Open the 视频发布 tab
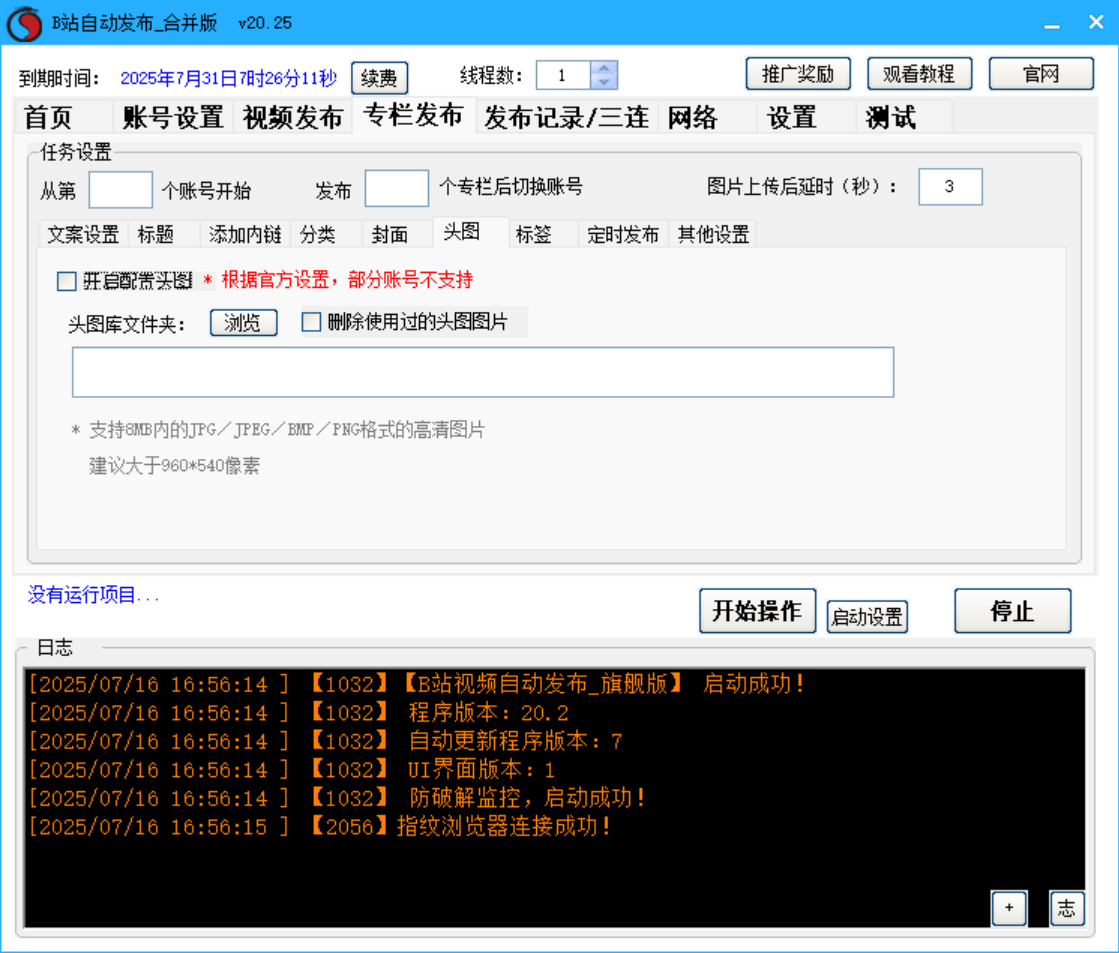 tap(293, 118)
